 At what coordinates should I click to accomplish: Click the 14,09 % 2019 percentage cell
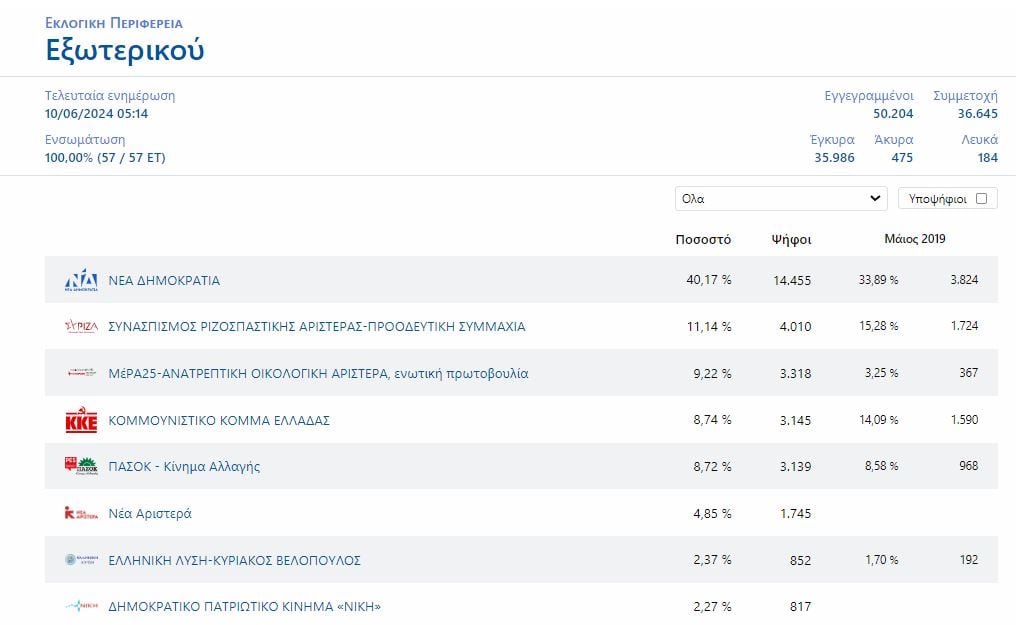(879, 420)
